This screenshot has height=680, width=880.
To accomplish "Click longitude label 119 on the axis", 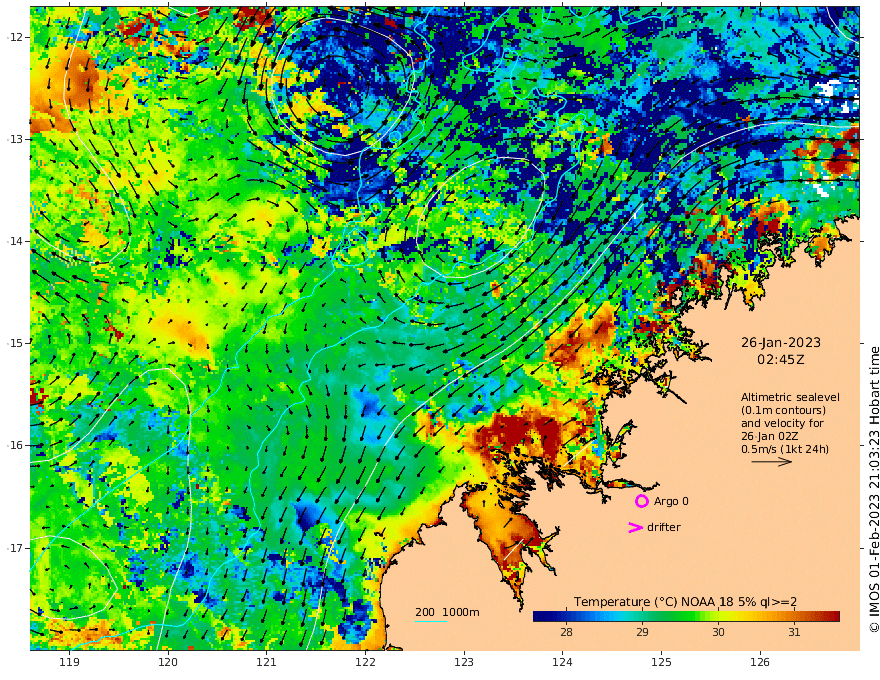I will point(70,662).
